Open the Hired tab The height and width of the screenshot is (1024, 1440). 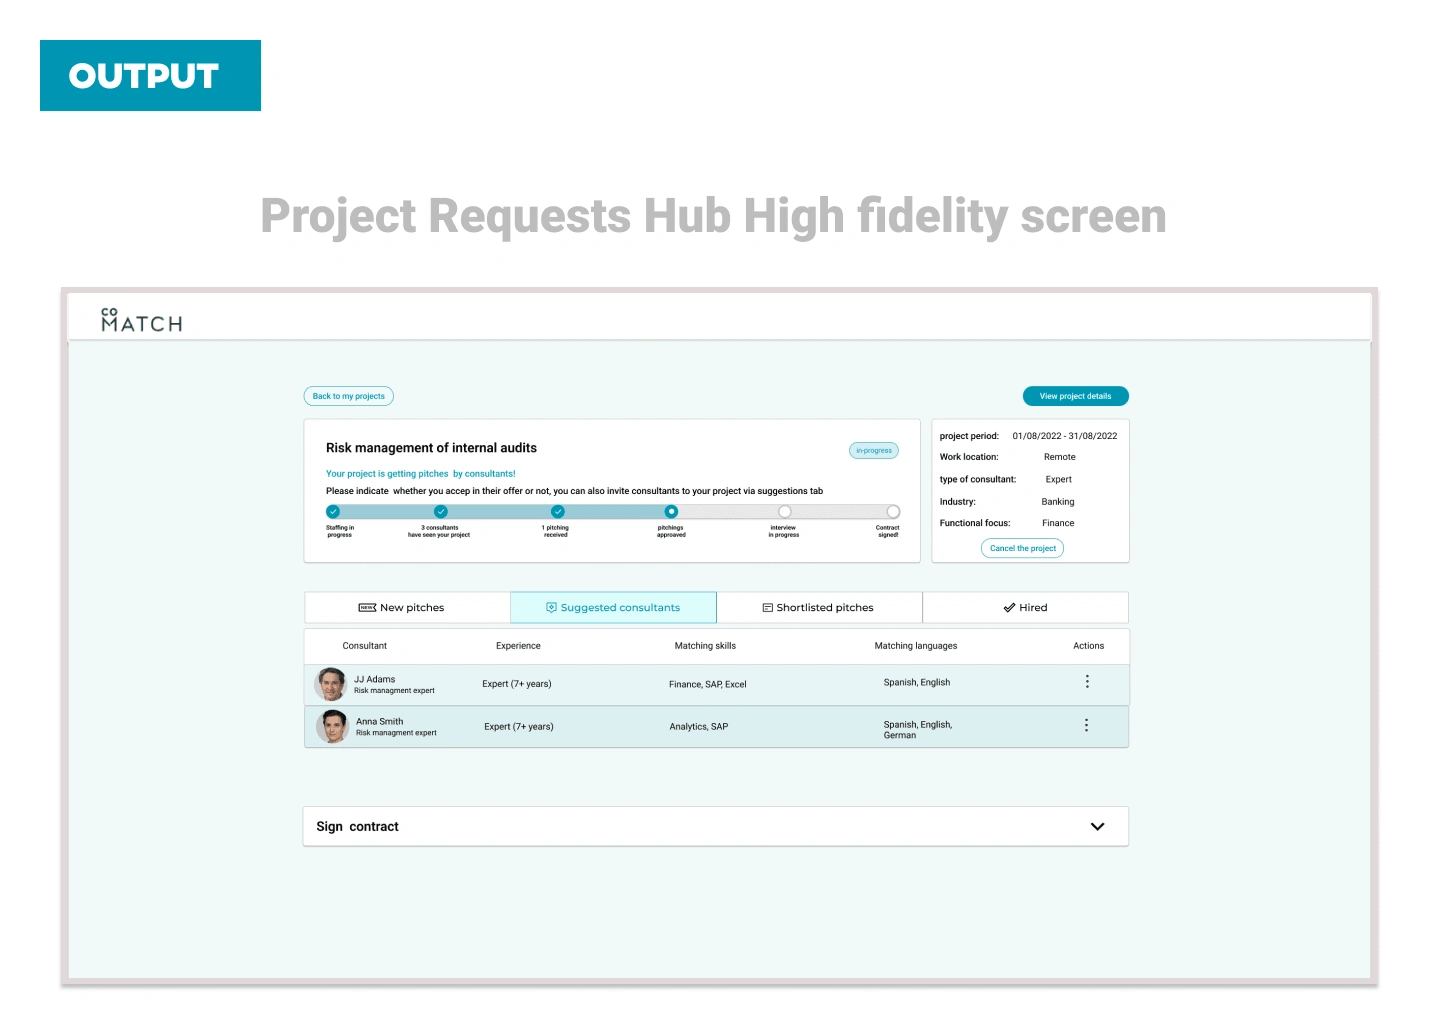[1025, 608]
